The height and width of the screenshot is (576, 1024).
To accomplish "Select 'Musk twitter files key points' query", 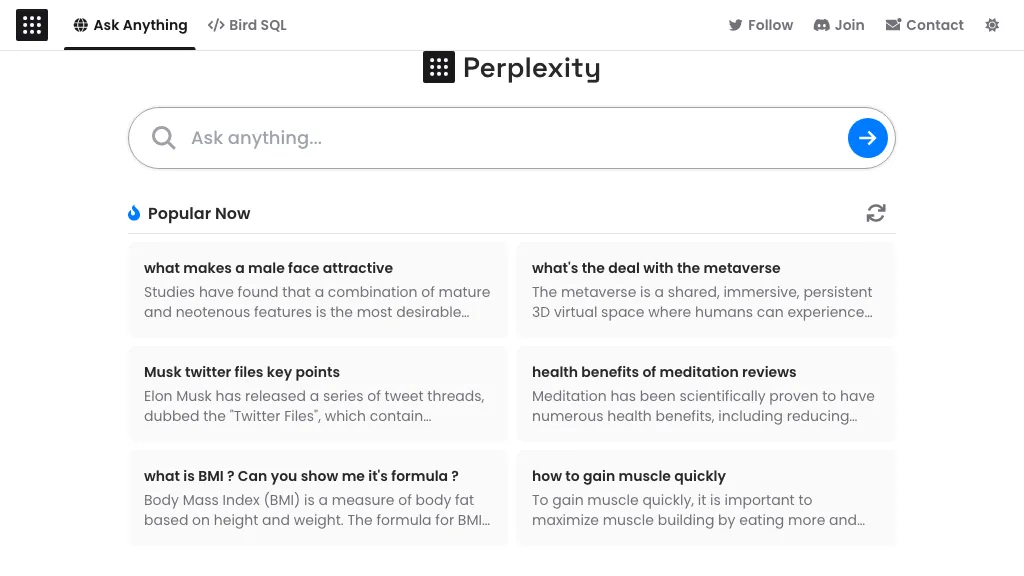I will [318, 394].
